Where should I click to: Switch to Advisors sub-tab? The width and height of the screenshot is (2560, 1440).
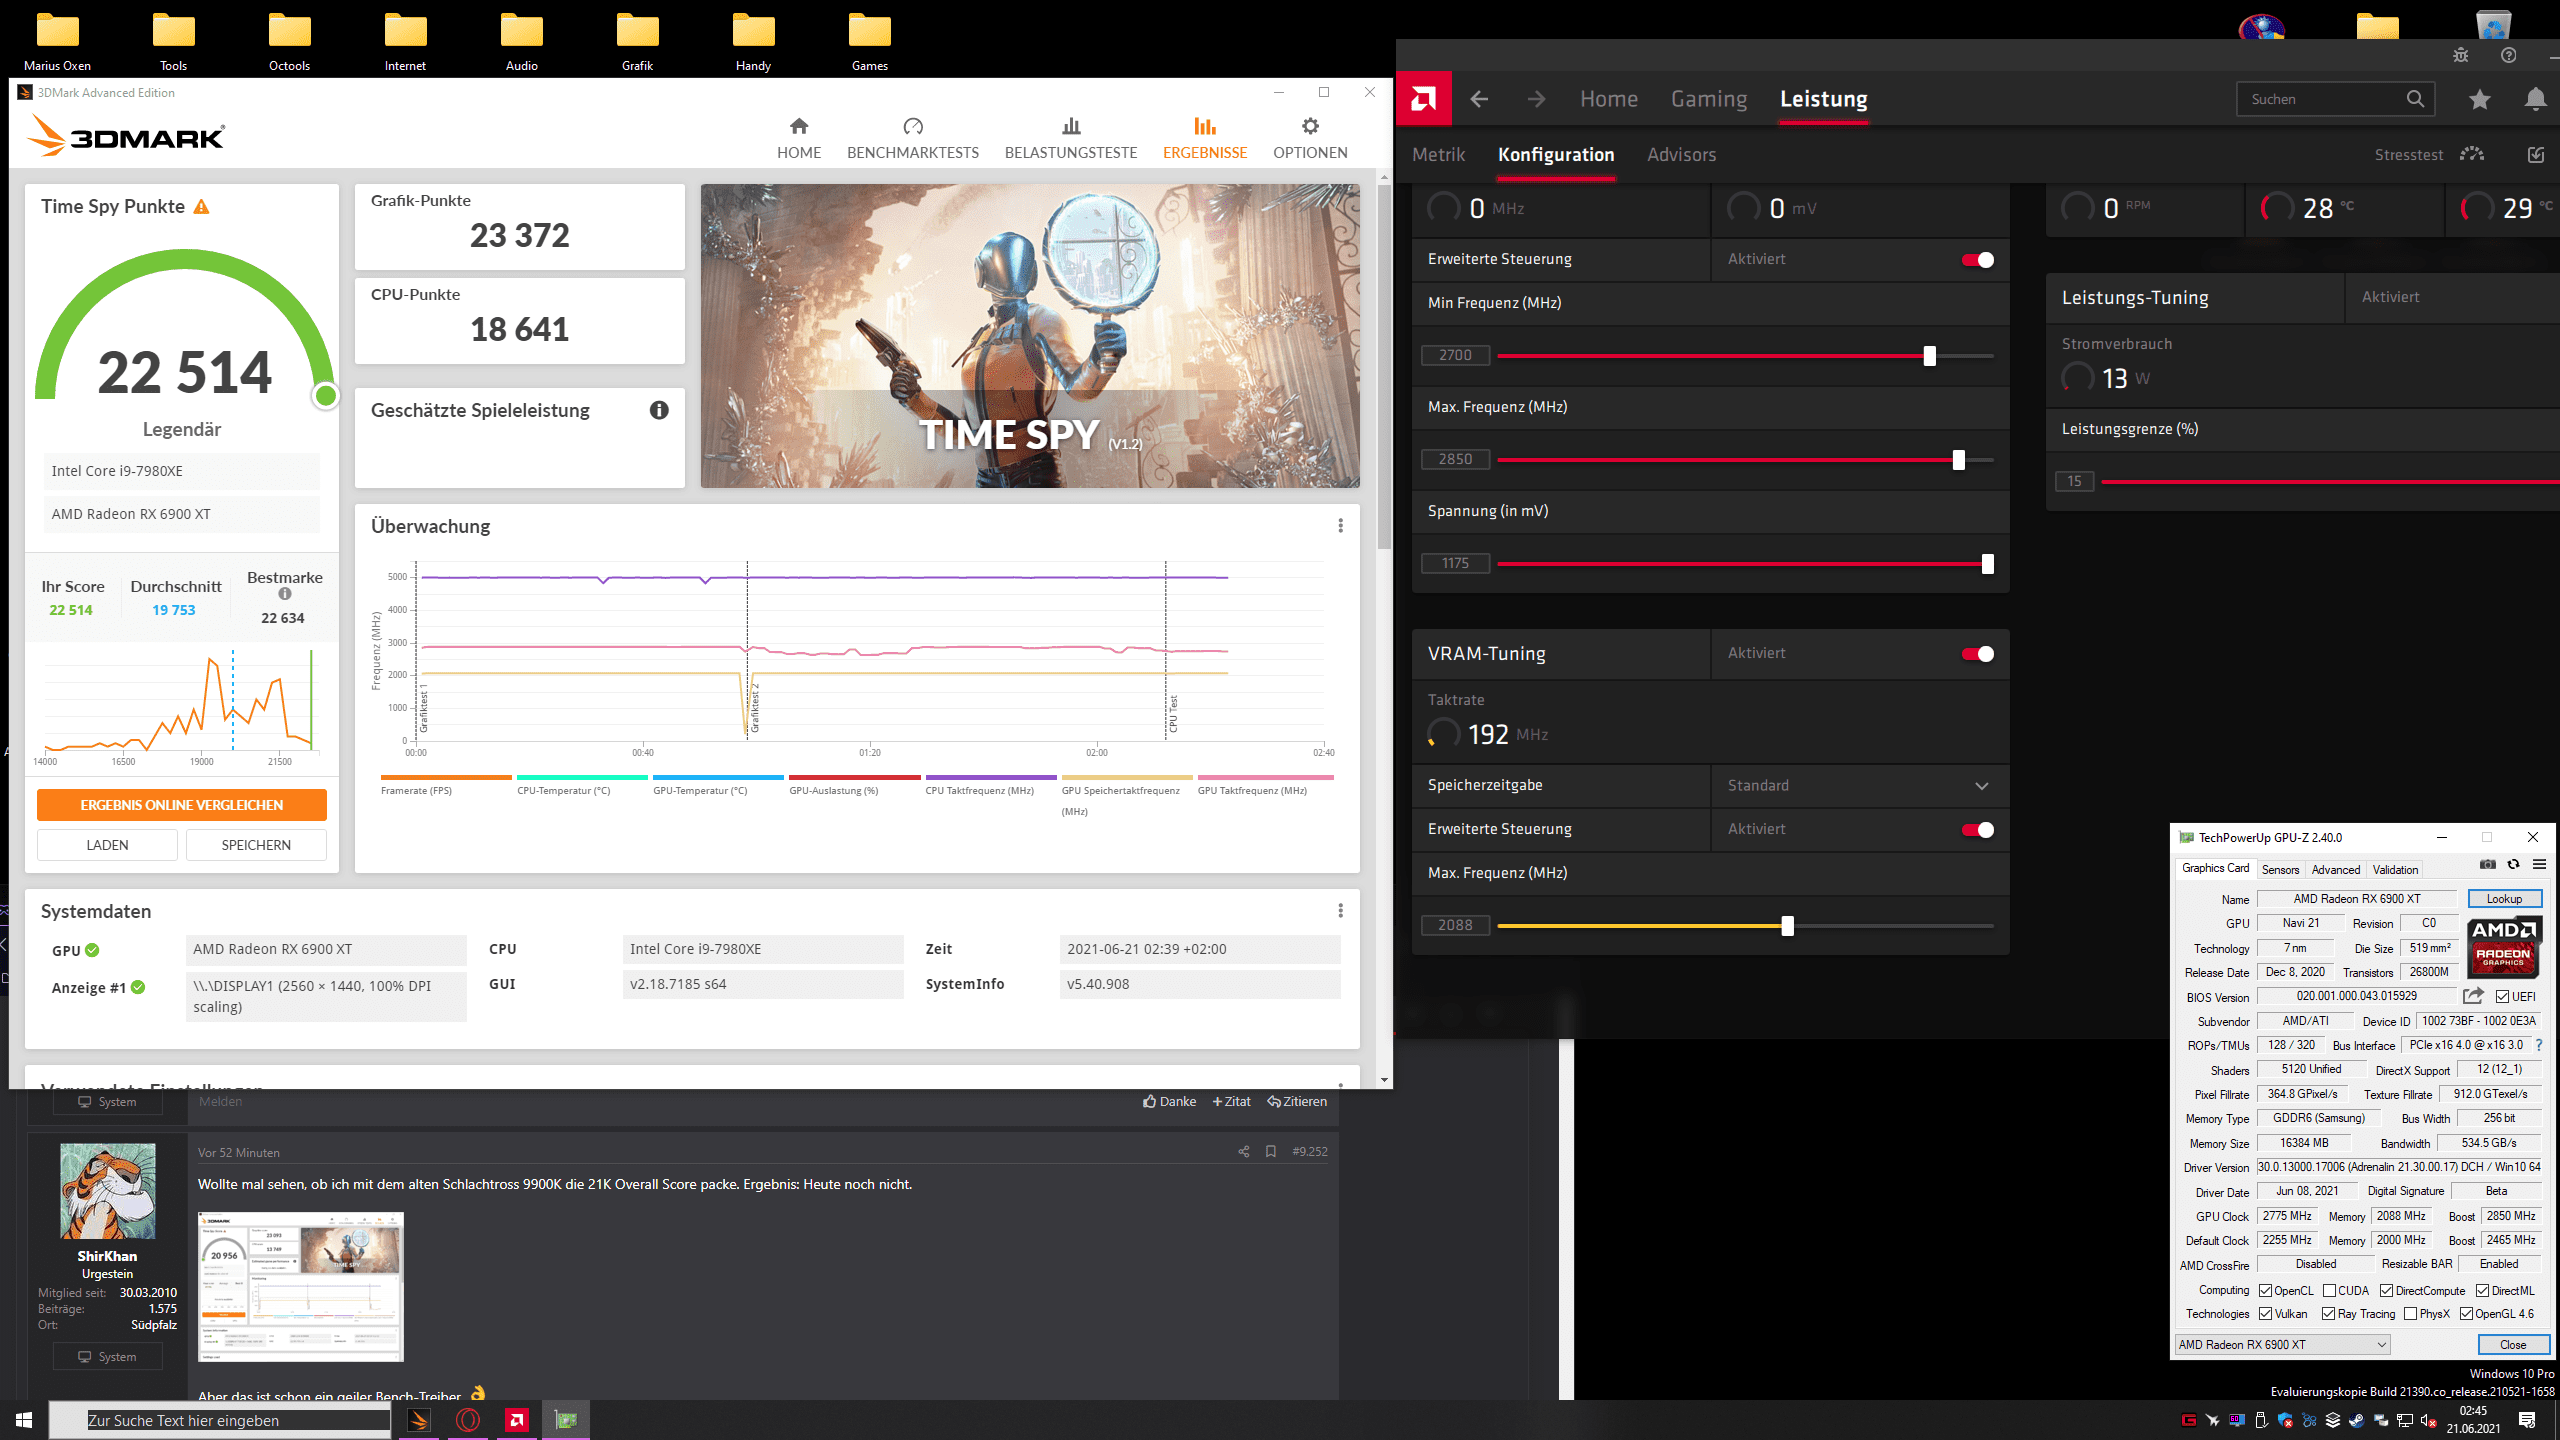click(1681, 155)
